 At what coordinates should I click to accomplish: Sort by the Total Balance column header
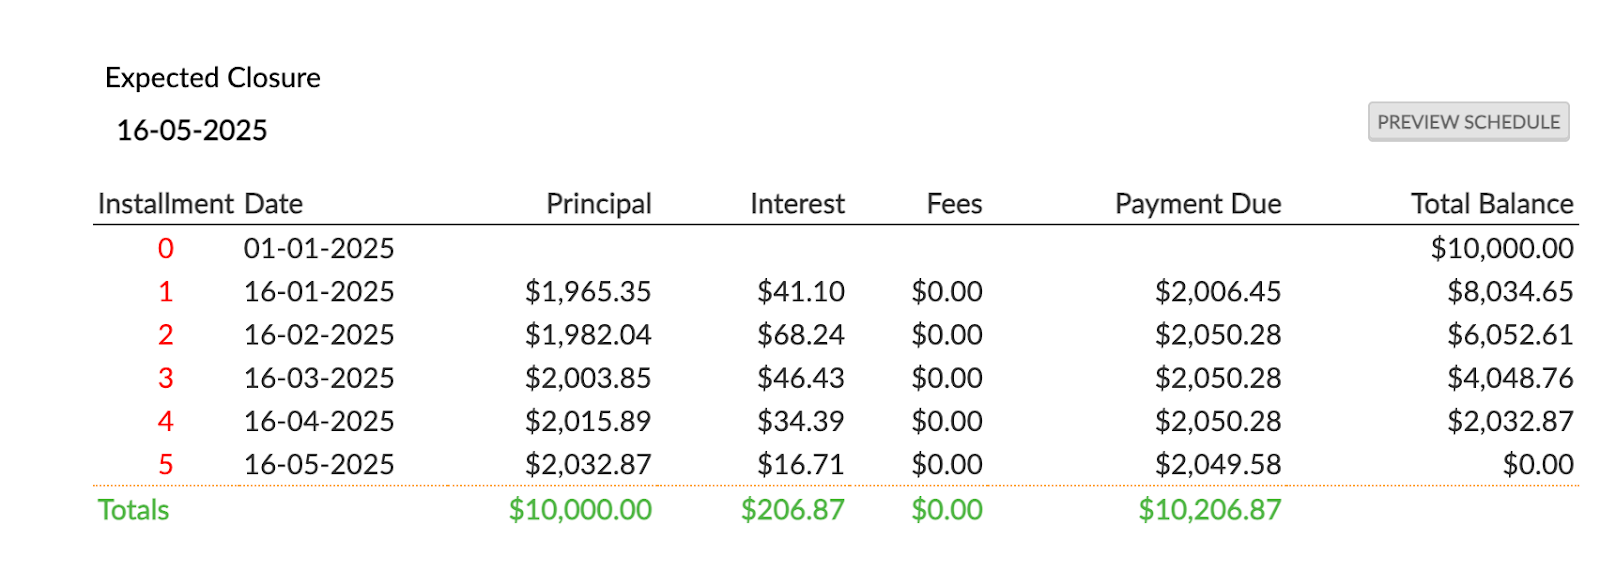(1490, 203)
